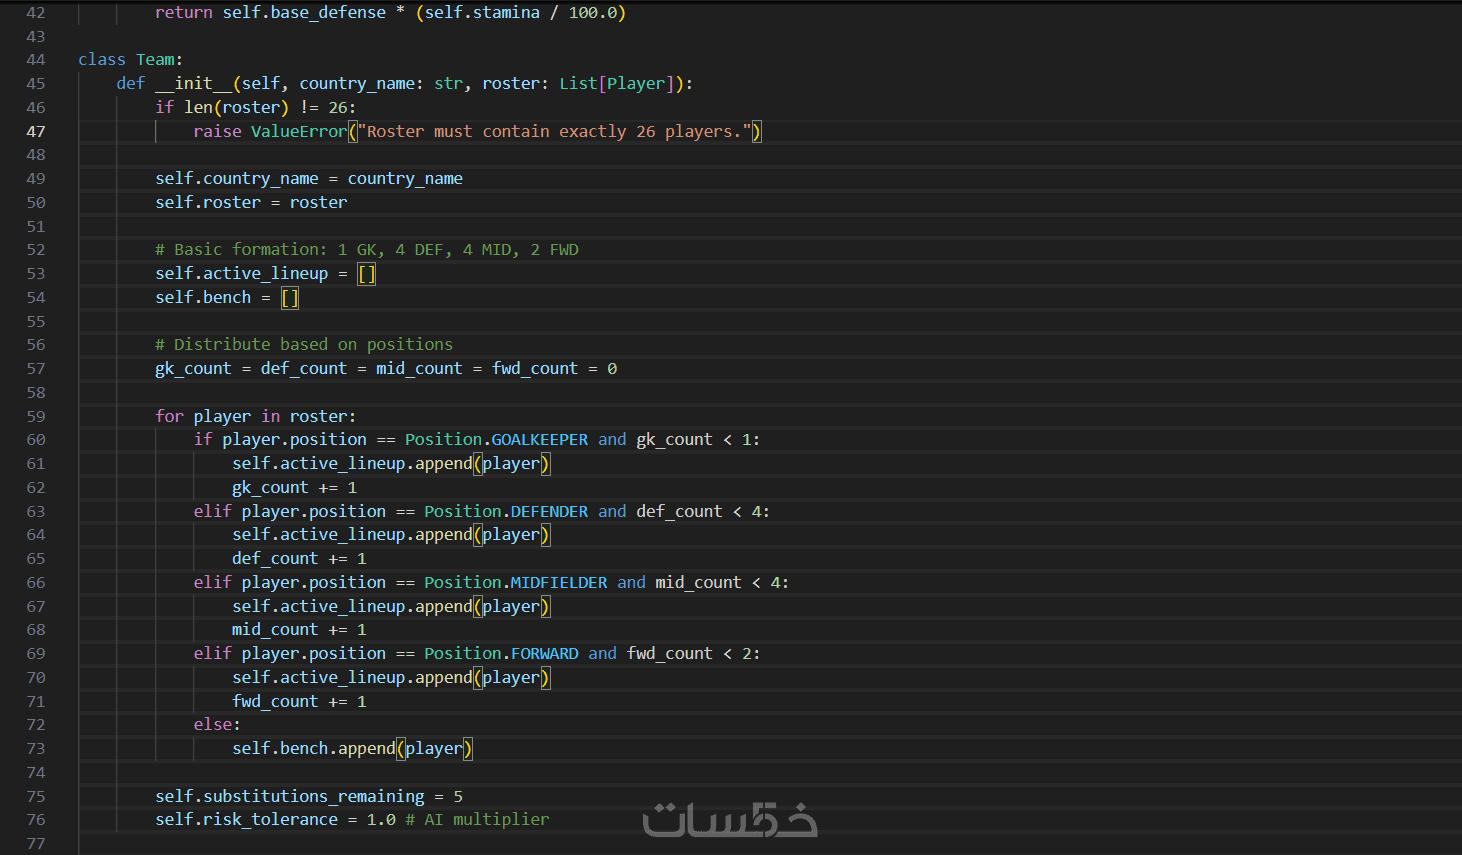
Task: Click 'Position.GOALKEEPER' on line 60
Action: click(x=497, y=440)
